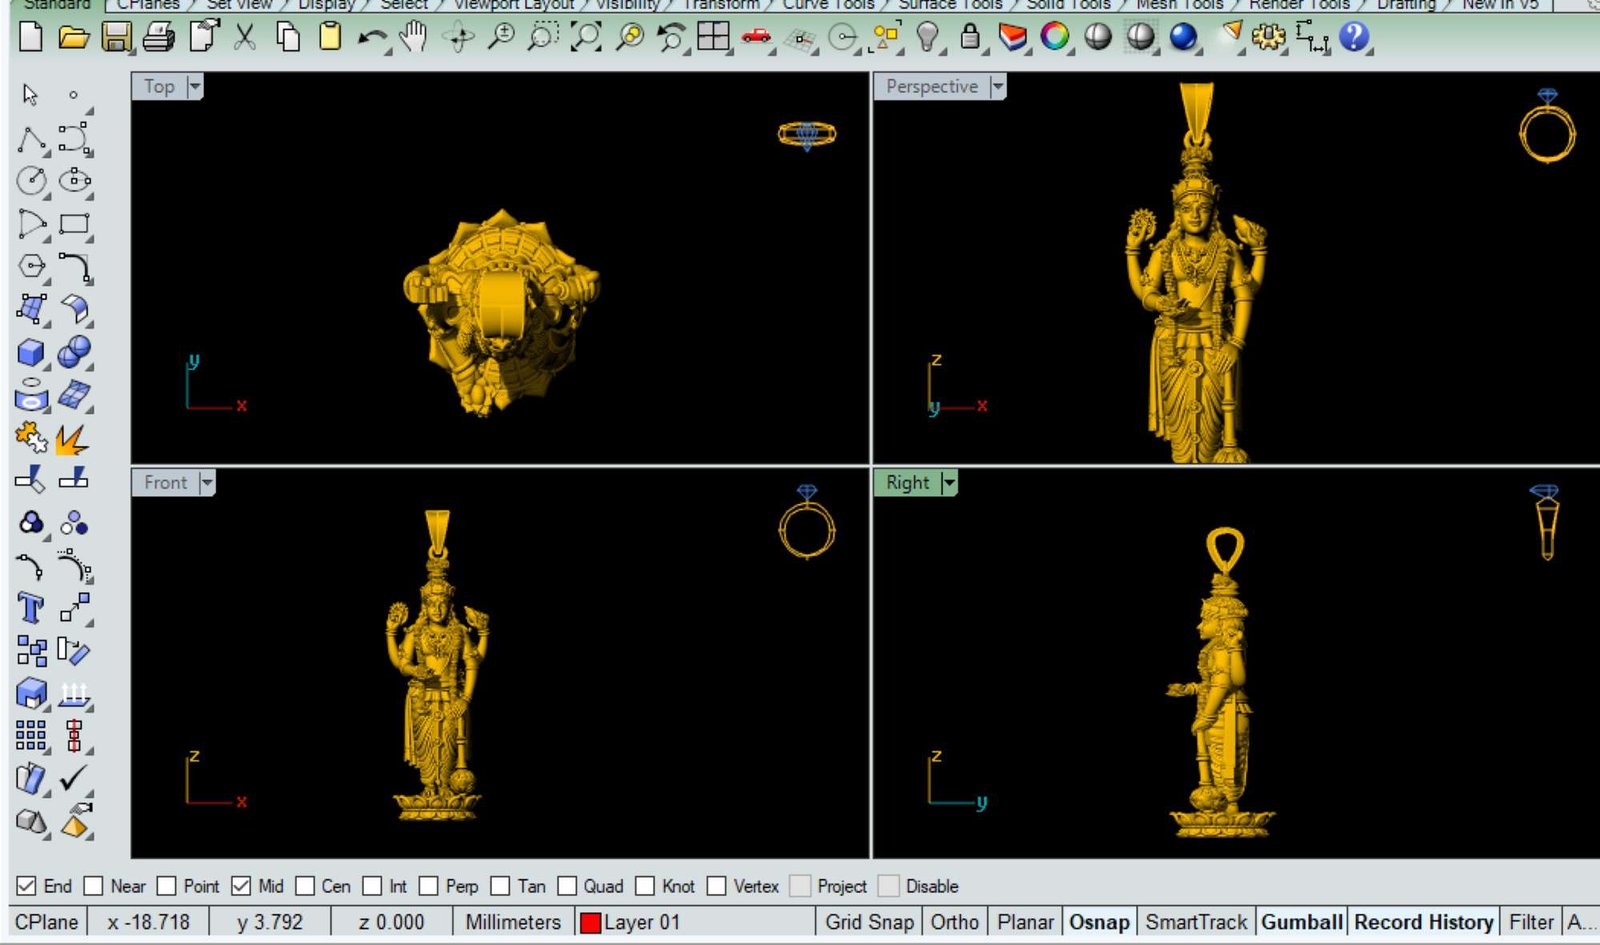Click the lock objects padlock icon

pos(969,38)
